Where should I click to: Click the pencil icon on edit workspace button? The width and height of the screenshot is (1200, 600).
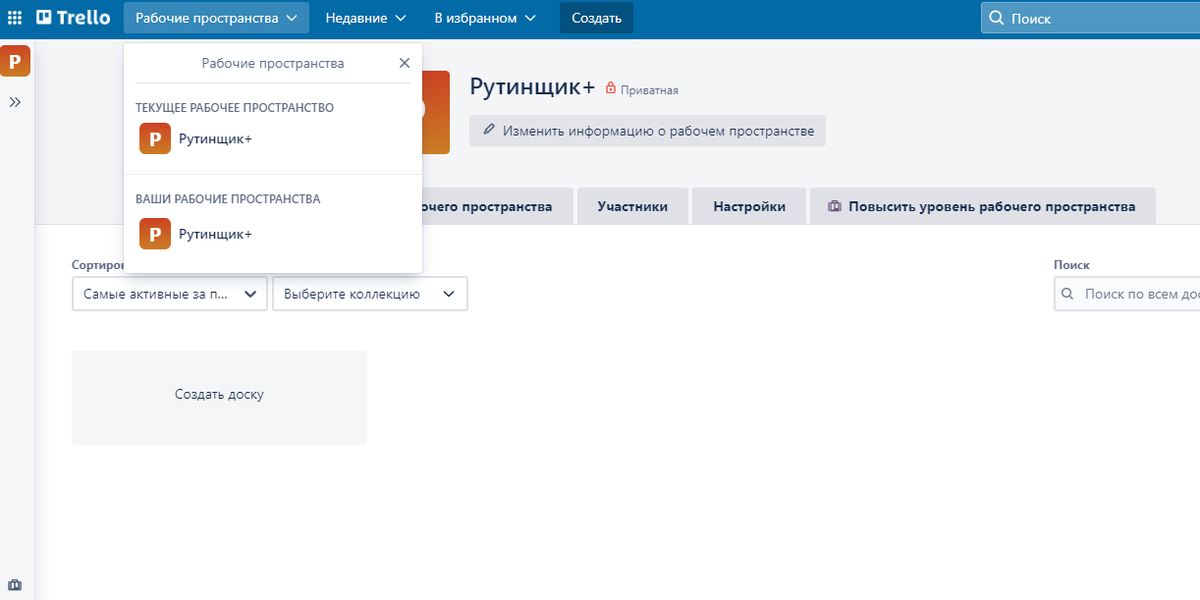click(x=489, y=130)
